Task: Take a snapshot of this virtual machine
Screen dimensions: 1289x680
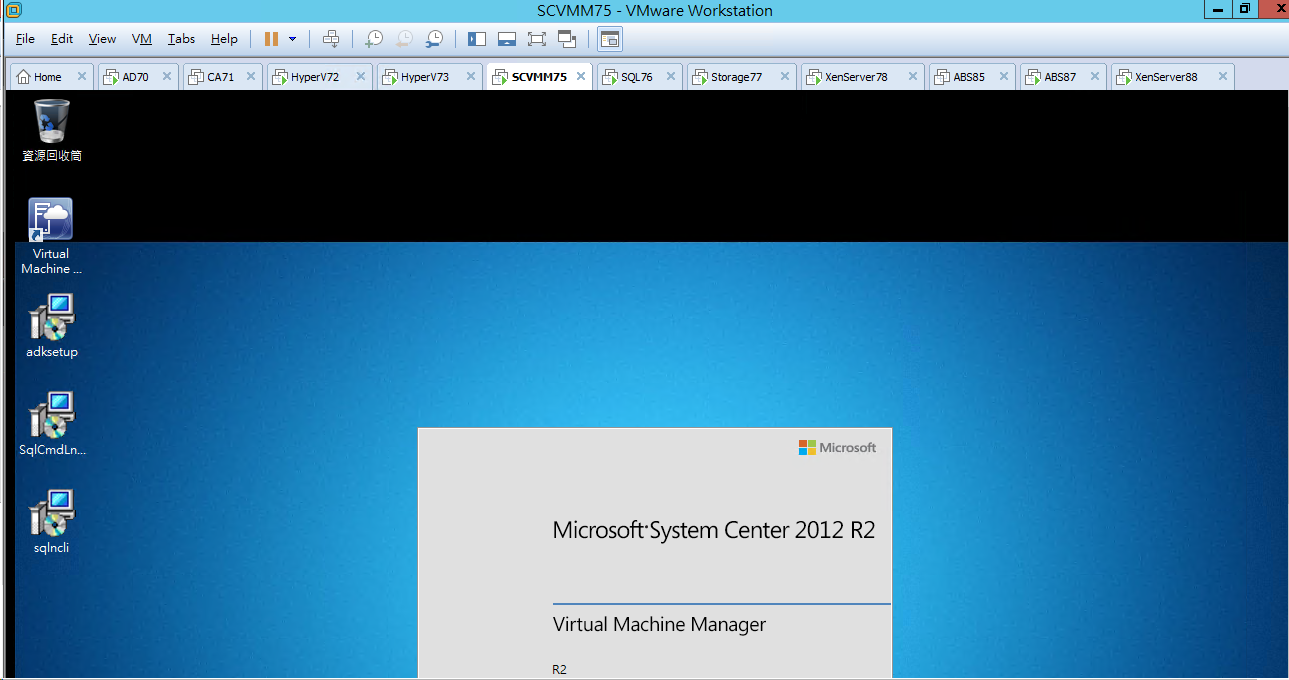Action: (373, 39)
